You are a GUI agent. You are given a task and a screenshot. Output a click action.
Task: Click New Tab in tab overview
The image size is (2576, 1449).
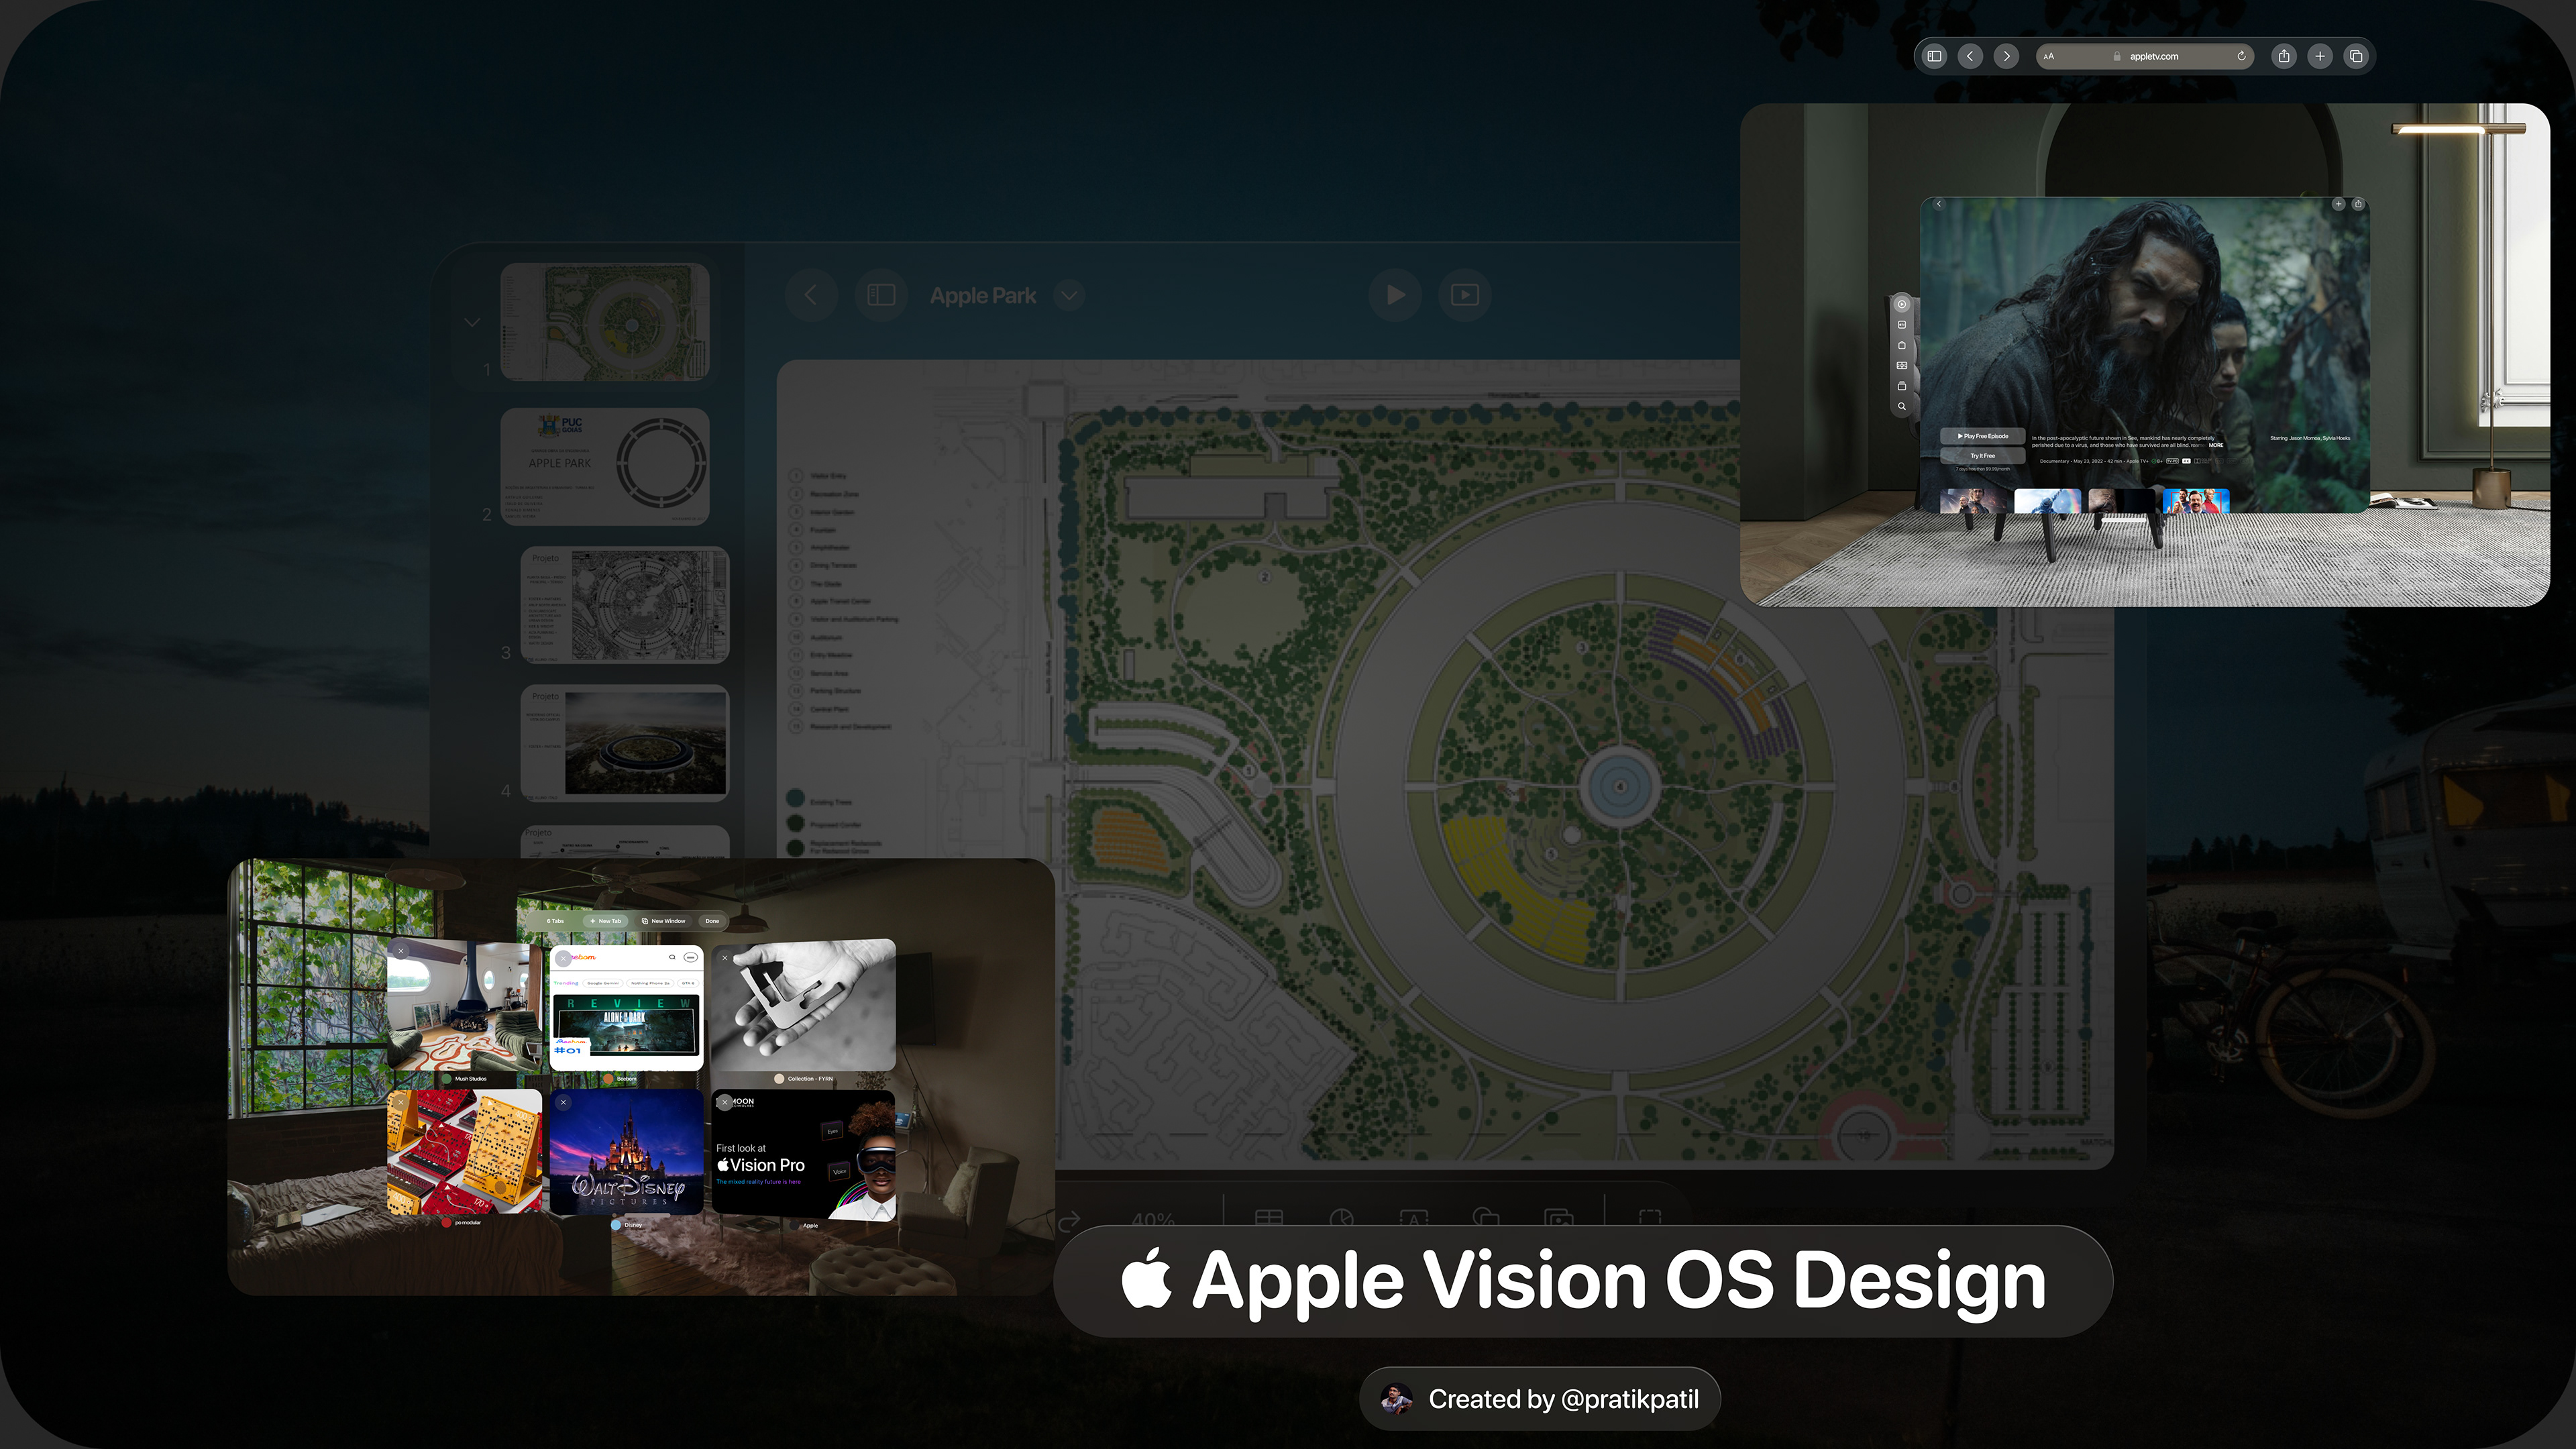(x=605, y=921)
